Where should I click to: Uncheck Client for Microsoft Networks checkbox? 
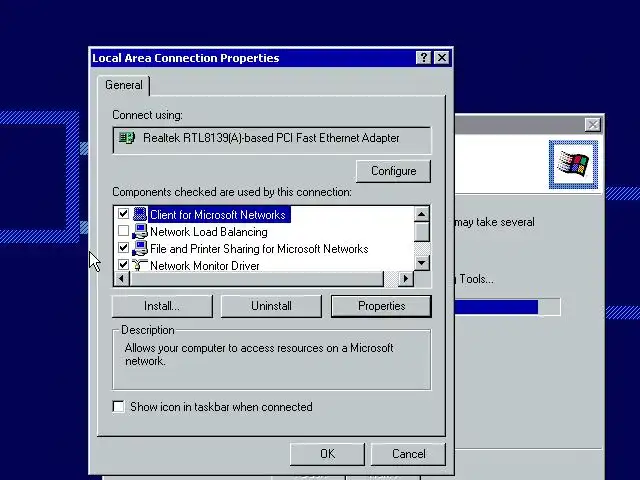(x=123, y=213)
